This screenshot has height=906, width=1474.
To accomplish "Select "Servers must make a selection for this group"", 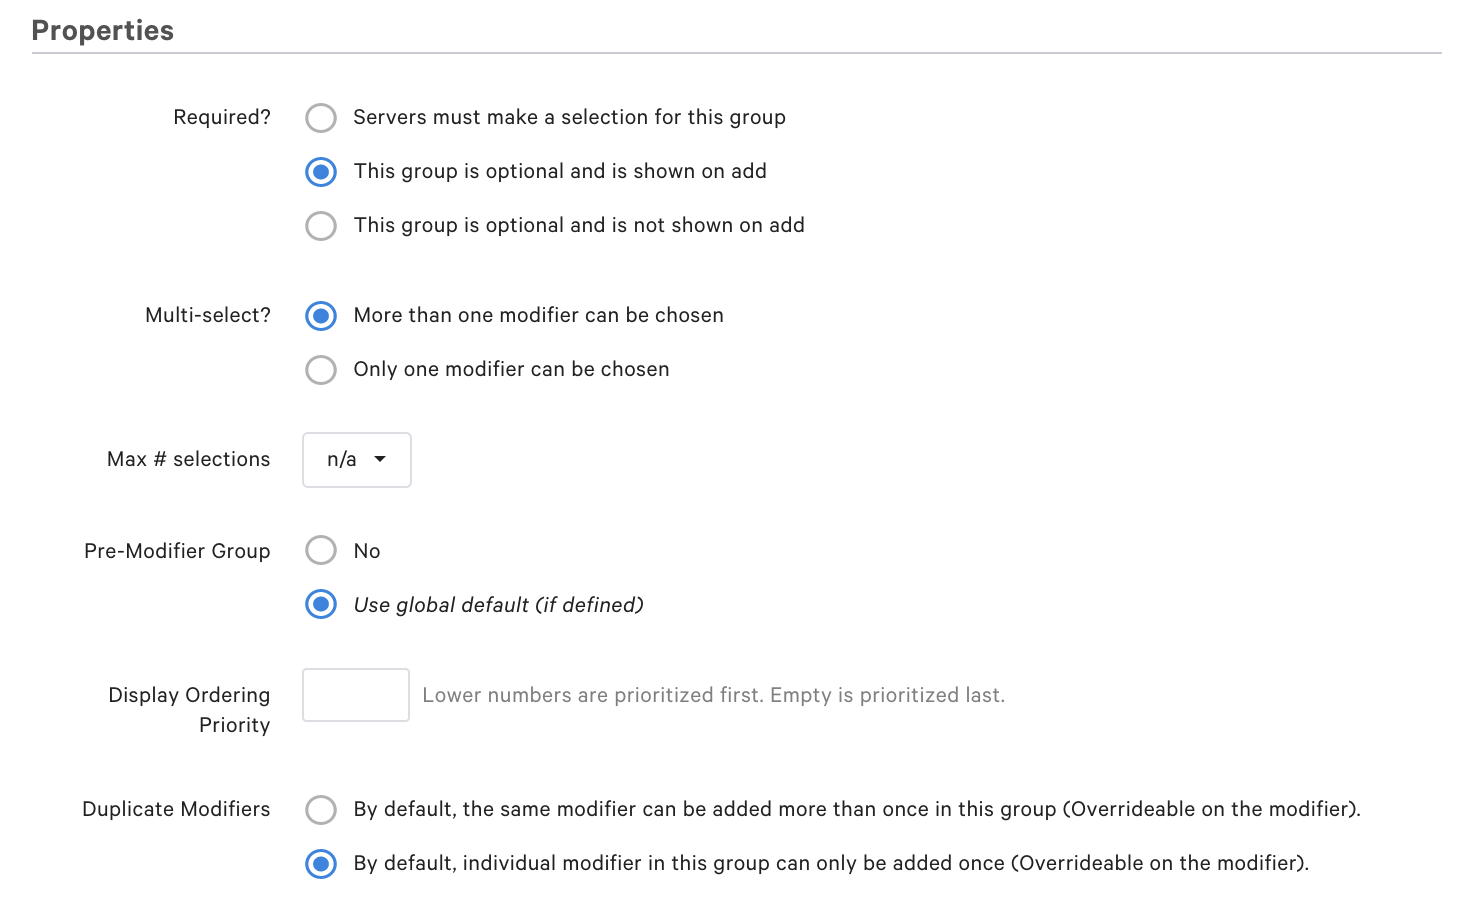I will (320, 117).
